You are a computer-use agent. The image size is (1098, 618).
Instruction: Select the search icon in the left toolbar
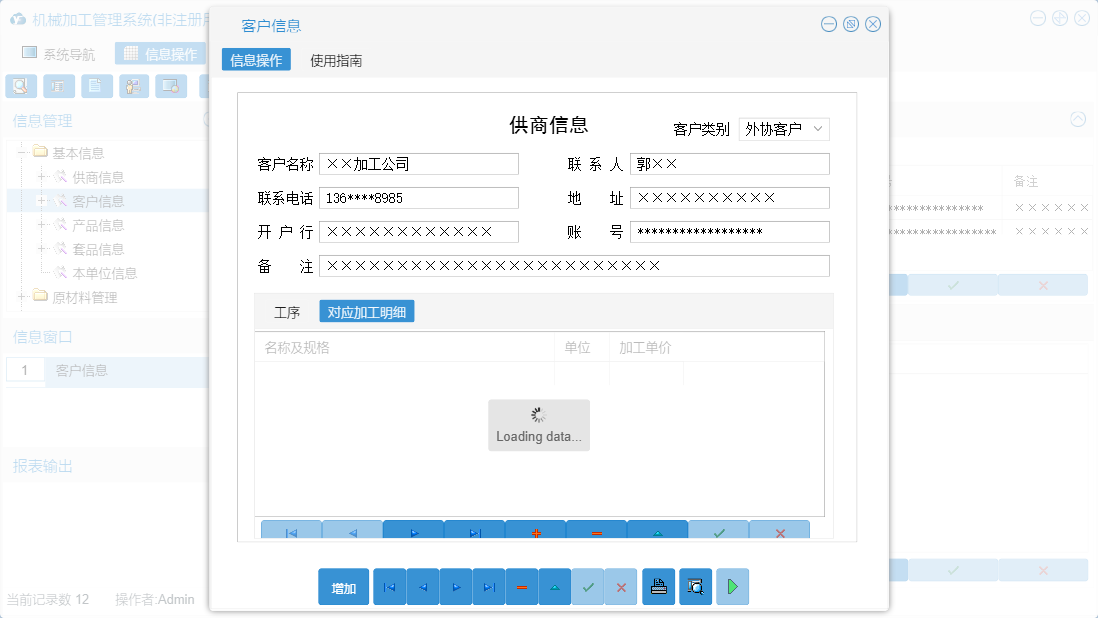pos(20,86)
